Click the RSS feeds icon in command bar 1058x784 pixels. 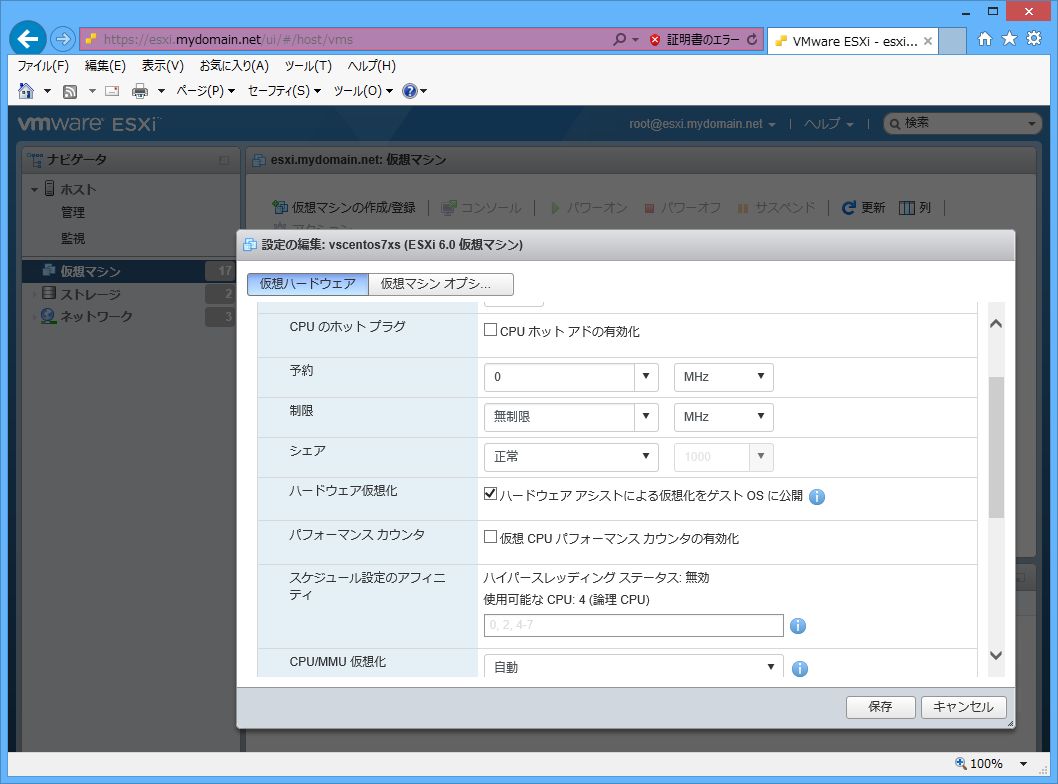(x=69, y=91)
